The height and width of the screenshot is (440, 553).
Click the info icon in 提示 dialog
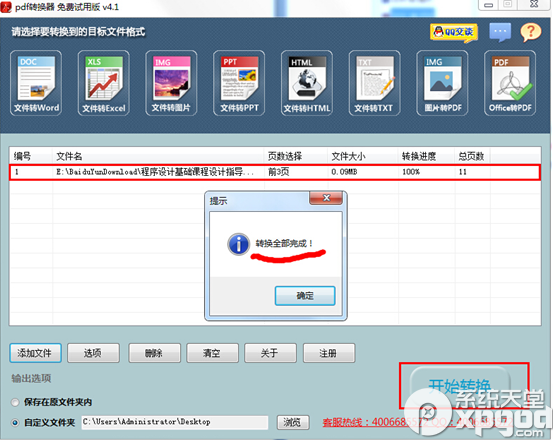[238, 244]
